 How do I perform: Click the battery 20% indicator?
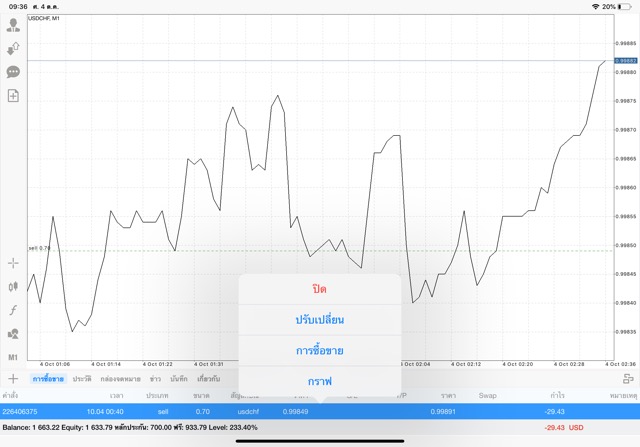[x=617, y=7]
